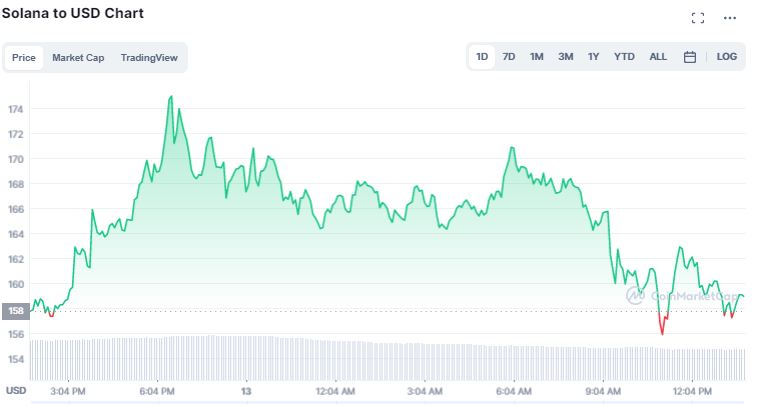The image size is (761, 404).
Task: Open the three-dot more options menu
Action: 729,18
